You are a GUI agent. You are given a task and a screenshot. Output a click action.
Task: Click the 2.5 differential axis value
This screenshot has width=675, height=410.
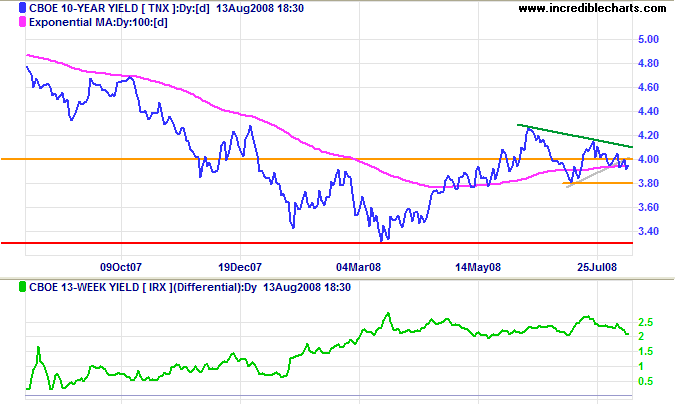pos(645,322)
